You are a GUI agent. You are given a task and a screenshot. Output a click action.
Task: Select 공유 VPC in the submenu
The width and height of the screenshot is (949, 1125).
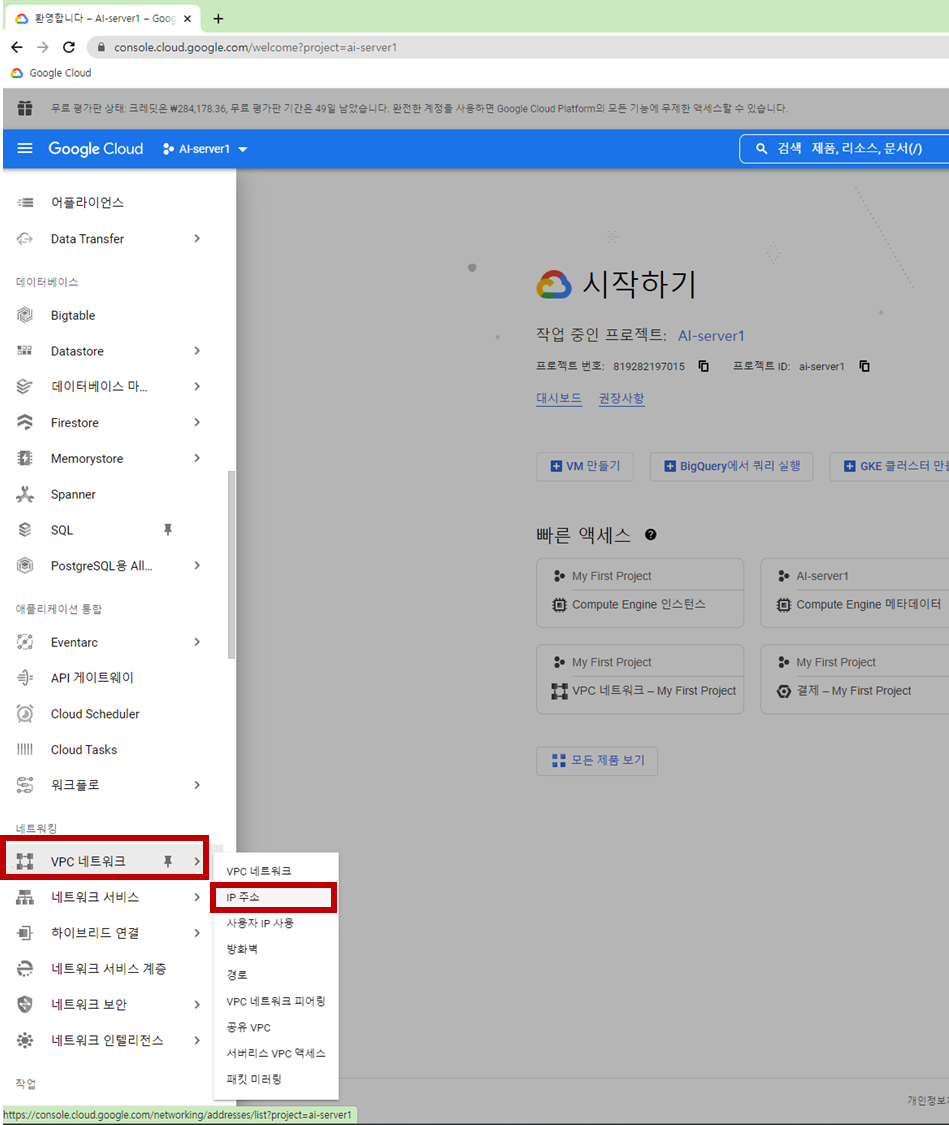[275, 1027]
